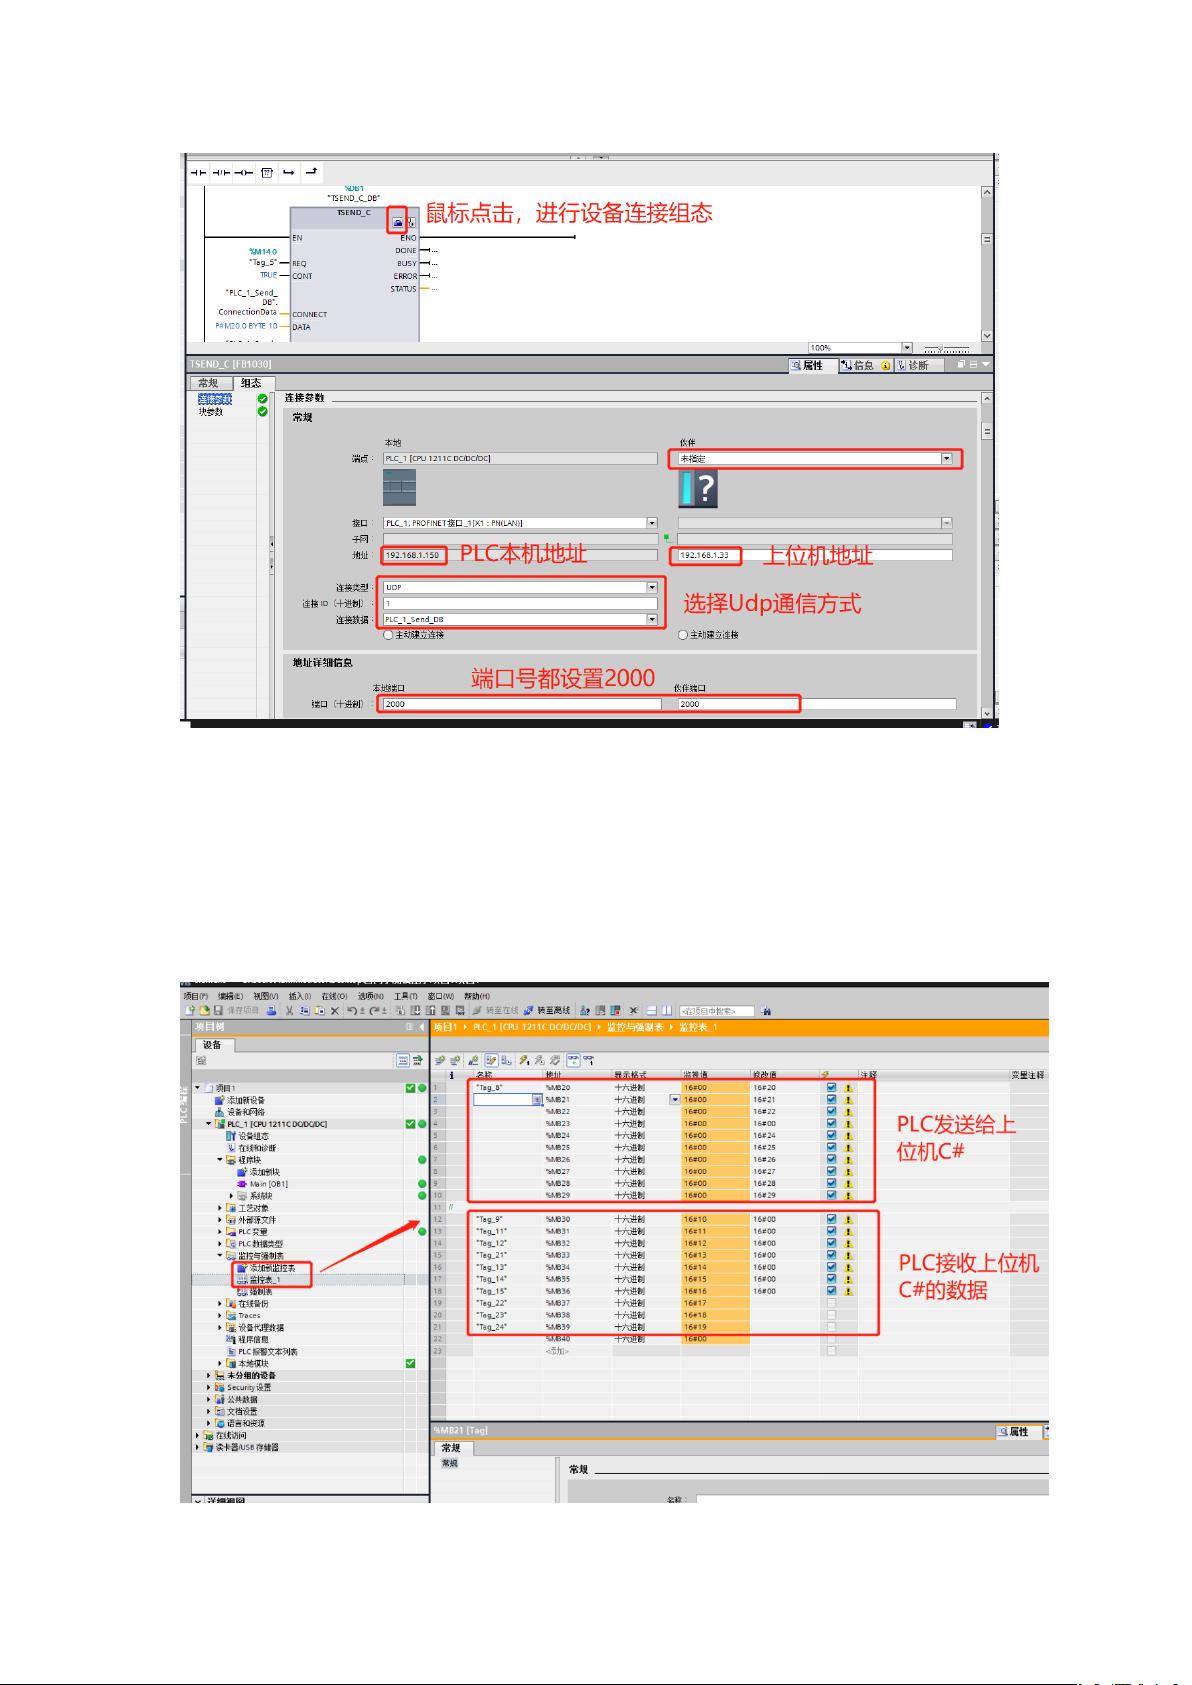Click the unspecified partner device question-mark icon

pos(698,489)
